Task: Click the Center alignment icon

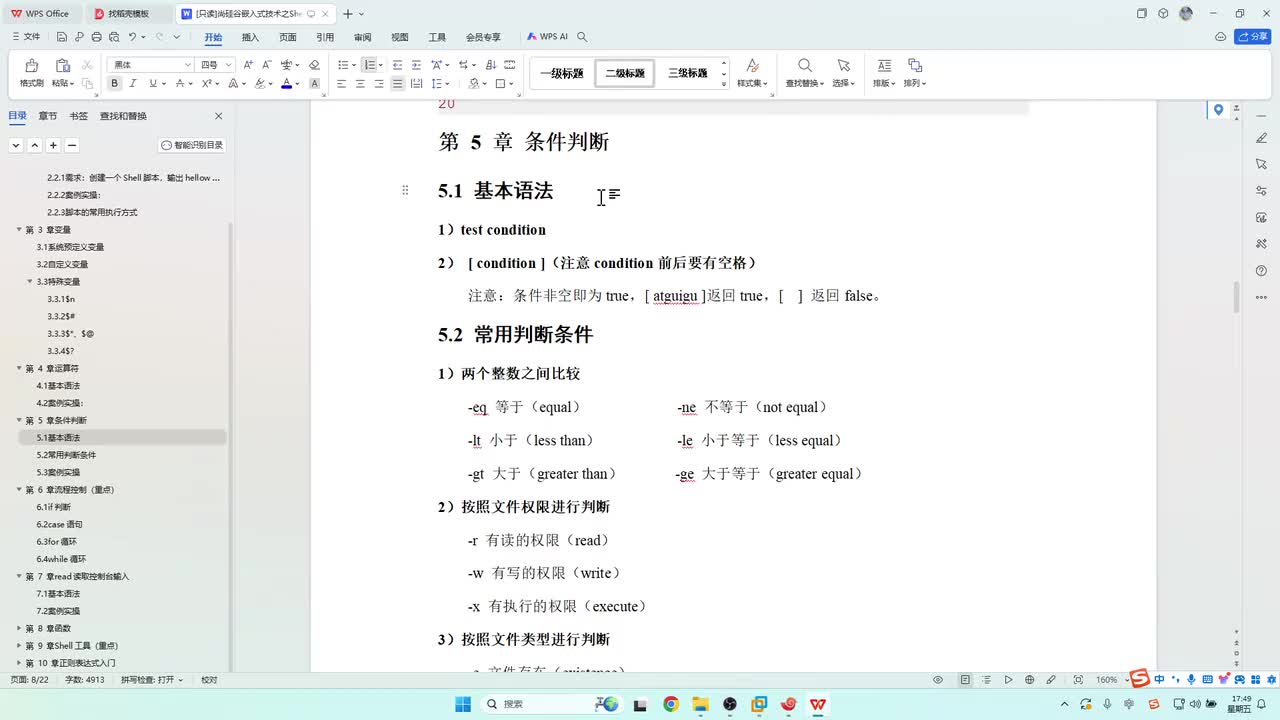Action: [x=360, y=84]
